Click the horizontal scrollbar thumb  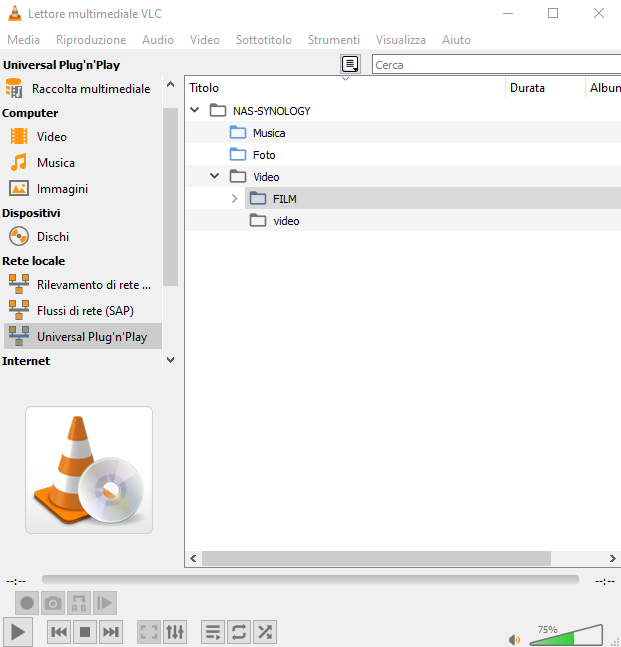[x=376, y=558]
